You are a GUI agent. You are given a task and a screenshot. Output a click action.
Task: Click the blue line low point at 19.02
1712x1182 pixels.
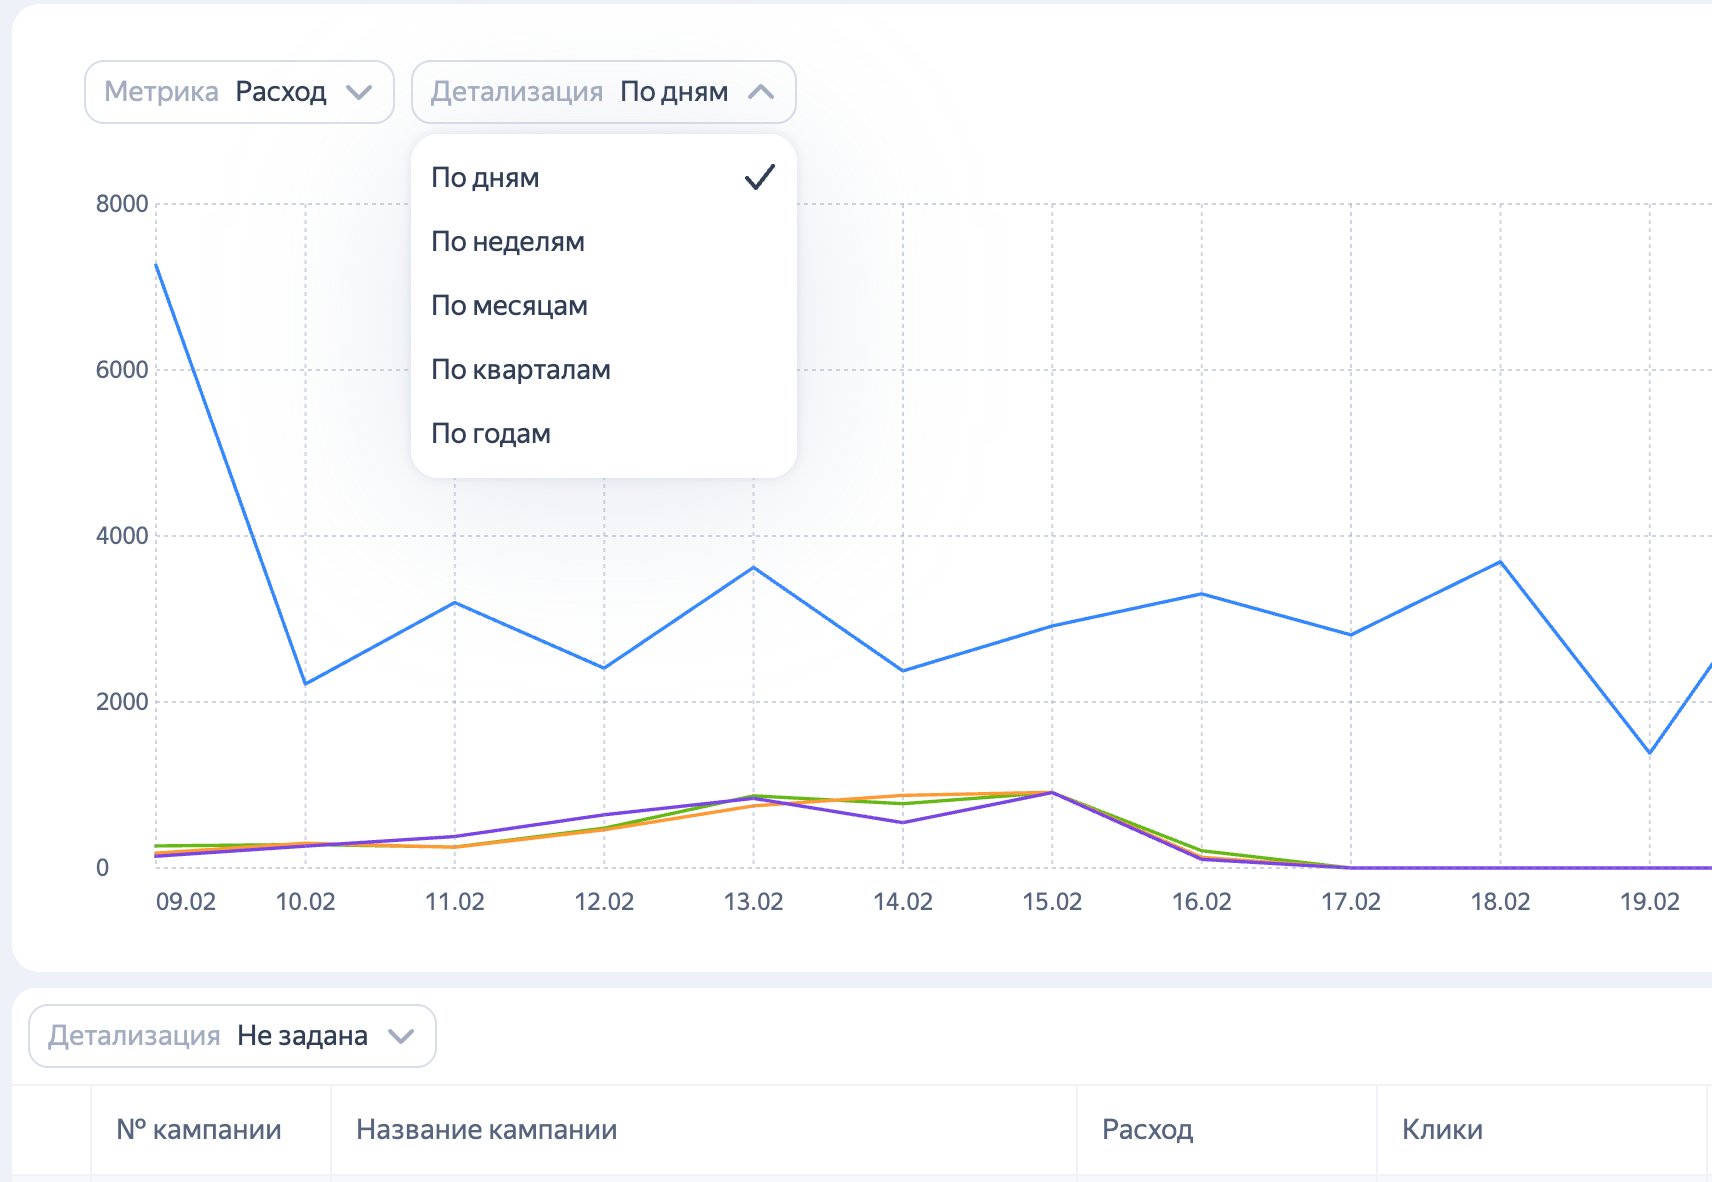(x=1649, y=752)
